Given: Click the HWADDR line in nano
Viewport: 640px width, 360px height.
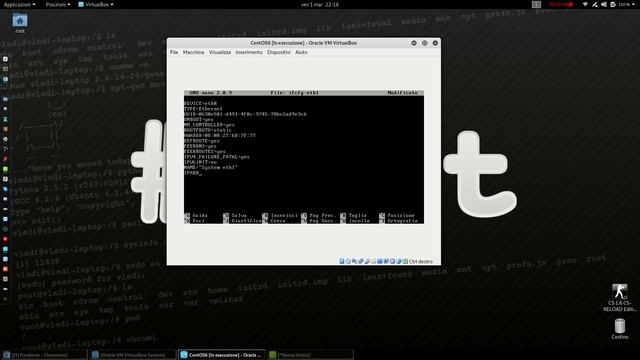Looking at the screenshot, I should [220, 135].
